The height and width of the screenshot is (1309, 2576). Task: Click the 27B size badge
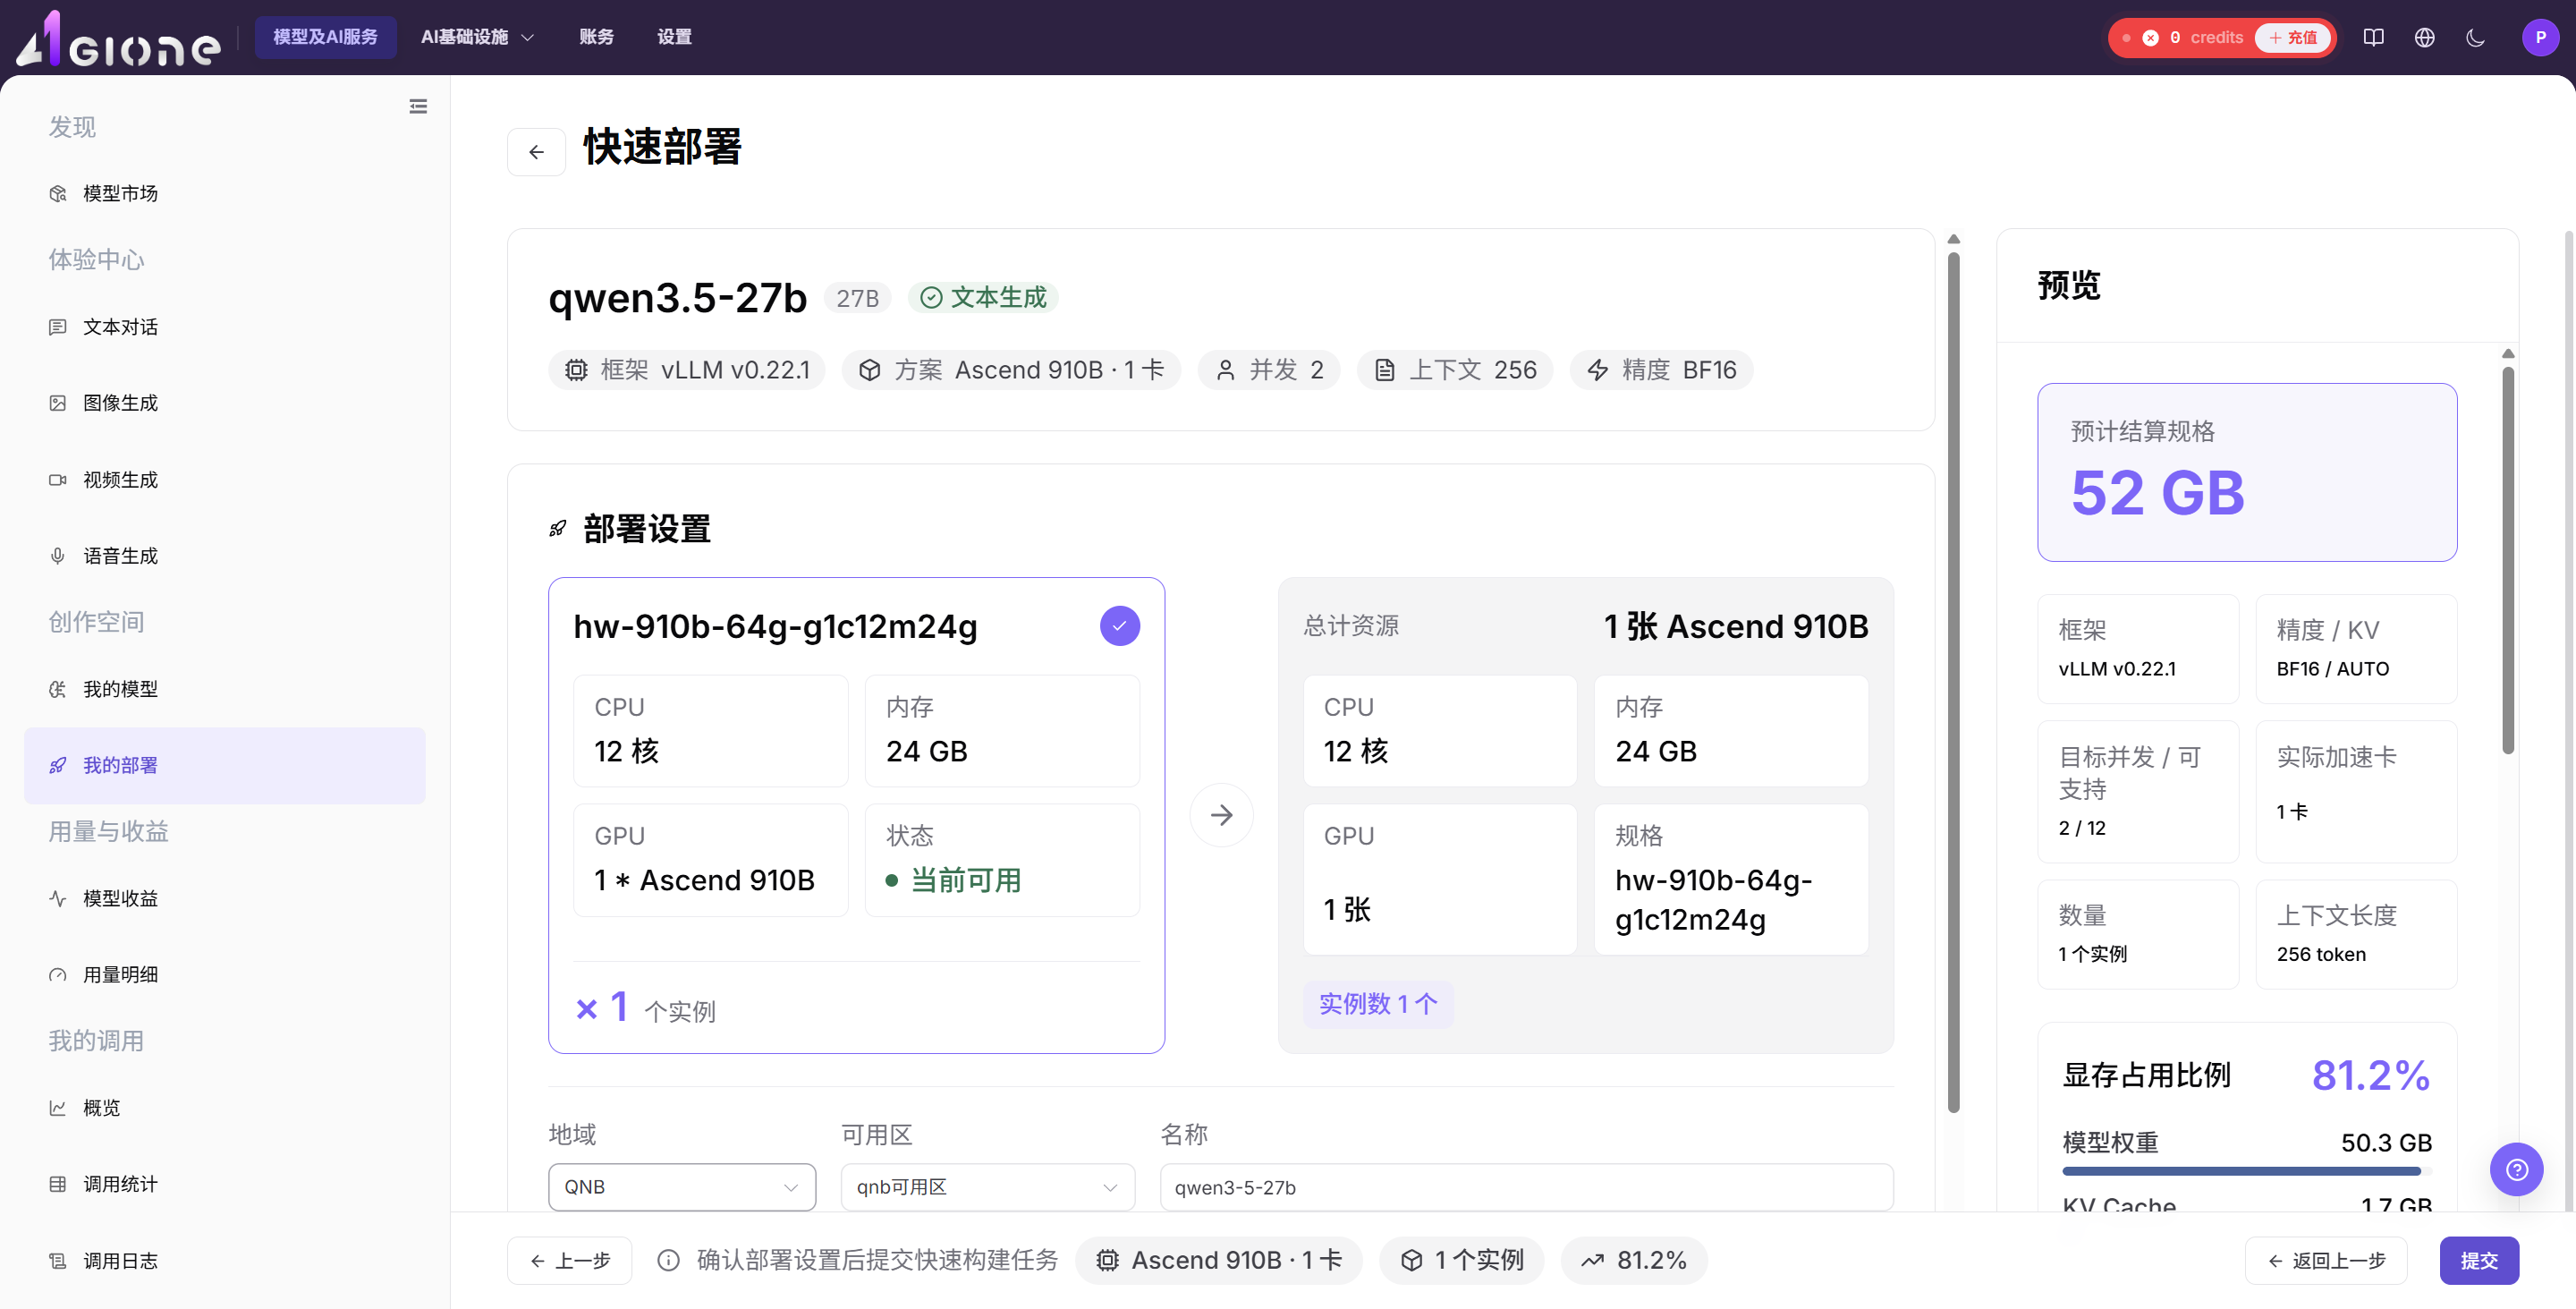[857, 298]
